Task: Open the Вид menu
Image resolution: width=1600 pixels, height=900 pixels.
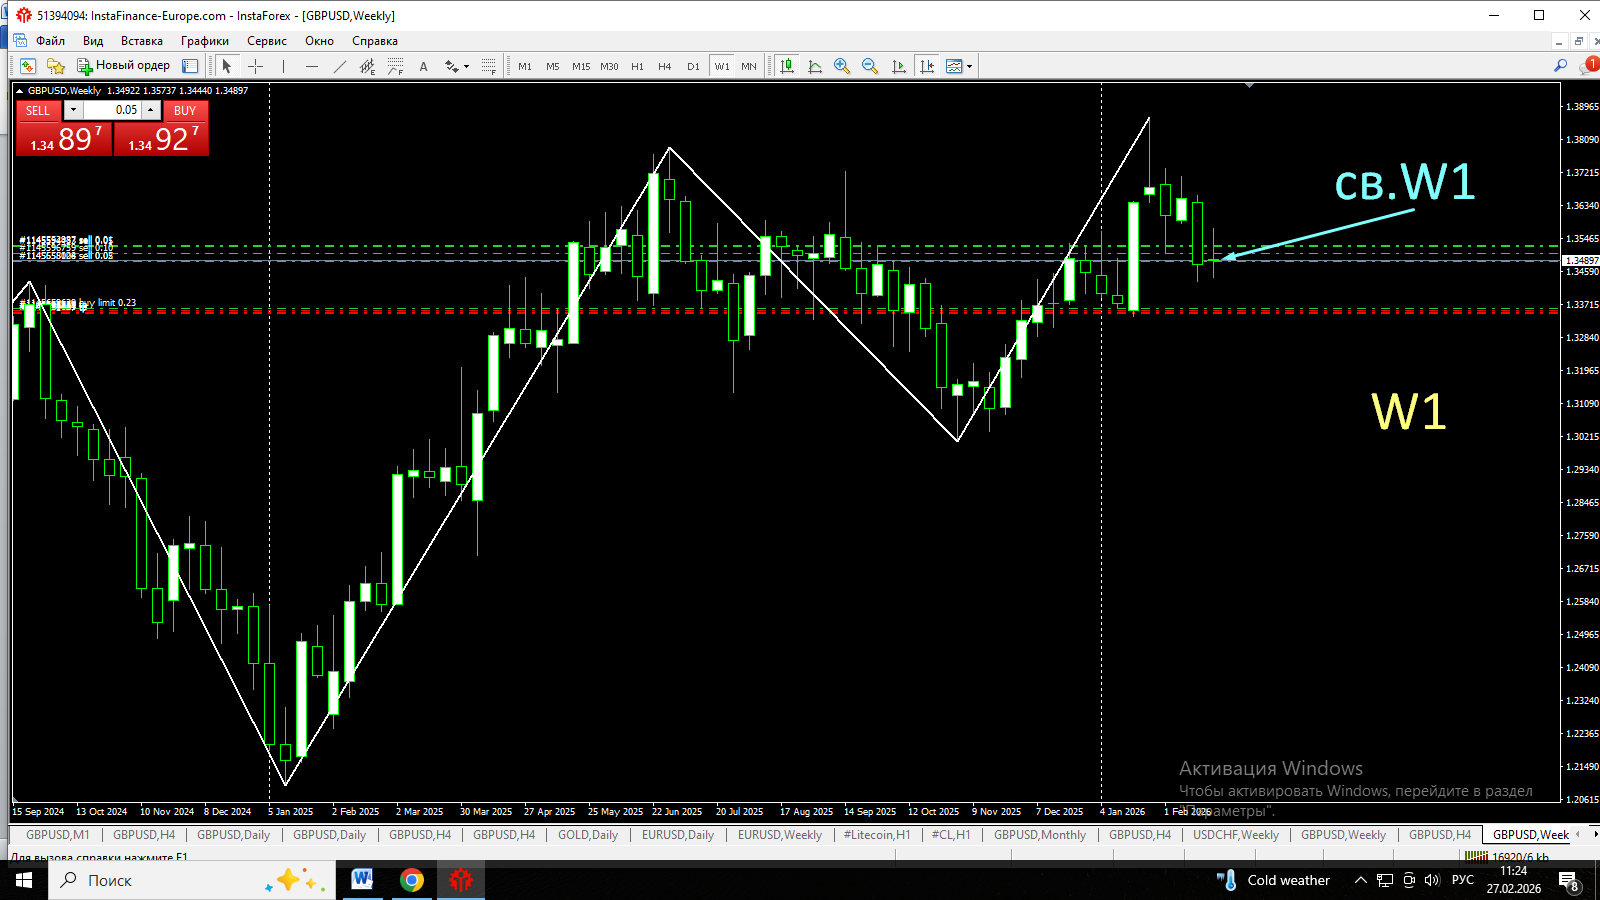Action: coord(93,41)
